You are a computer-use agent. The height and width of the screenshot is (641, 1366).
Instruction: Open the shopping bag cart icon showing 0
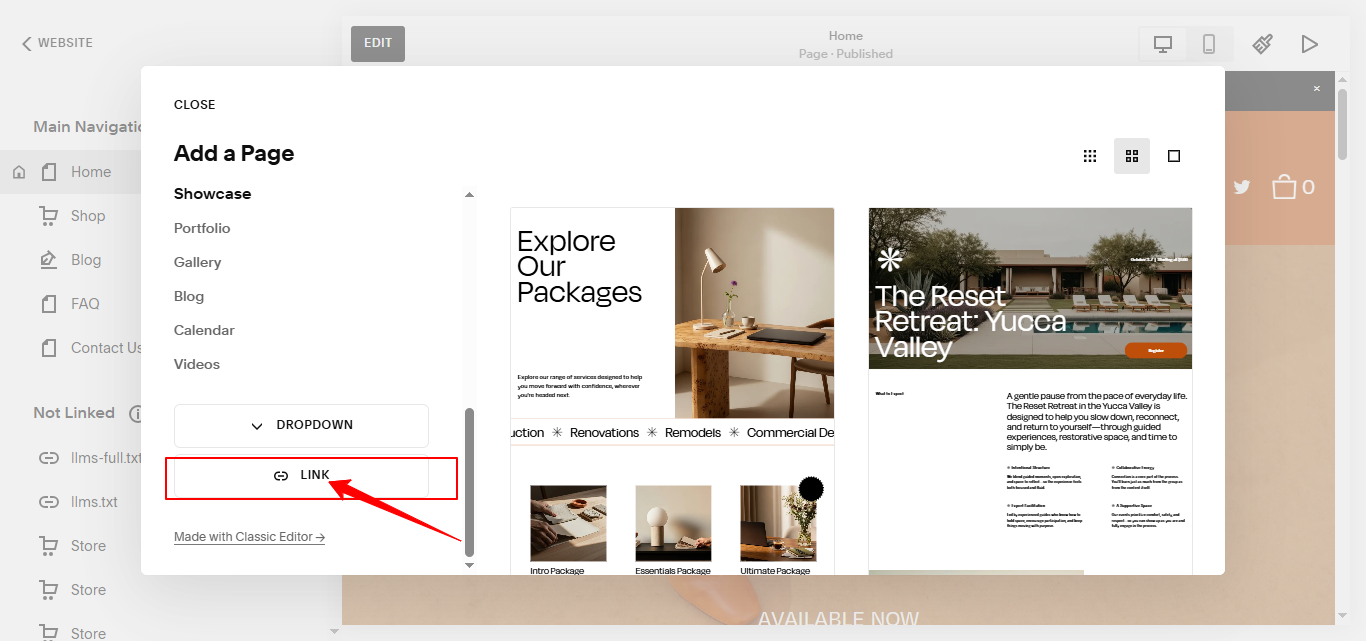(1293, 187)
